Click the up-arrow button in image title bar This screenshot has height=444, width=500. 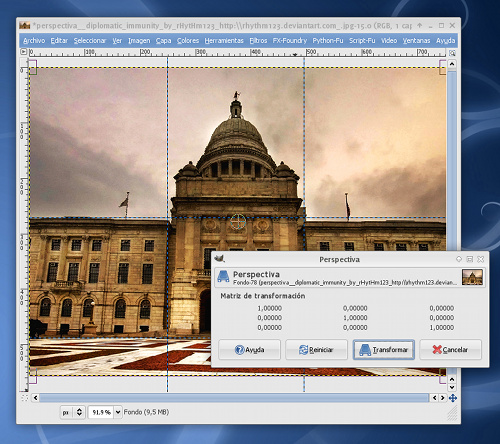point(420,25)
